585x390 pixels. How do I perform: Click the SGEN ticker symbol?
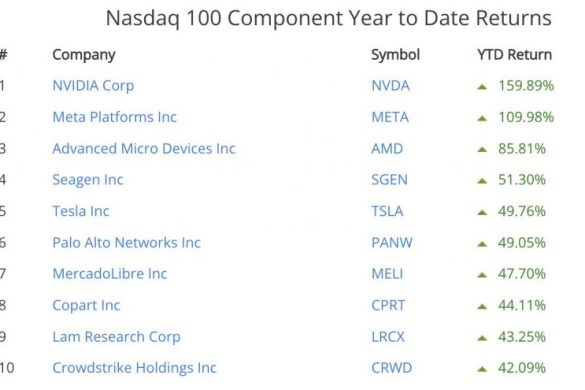point(390,180)
